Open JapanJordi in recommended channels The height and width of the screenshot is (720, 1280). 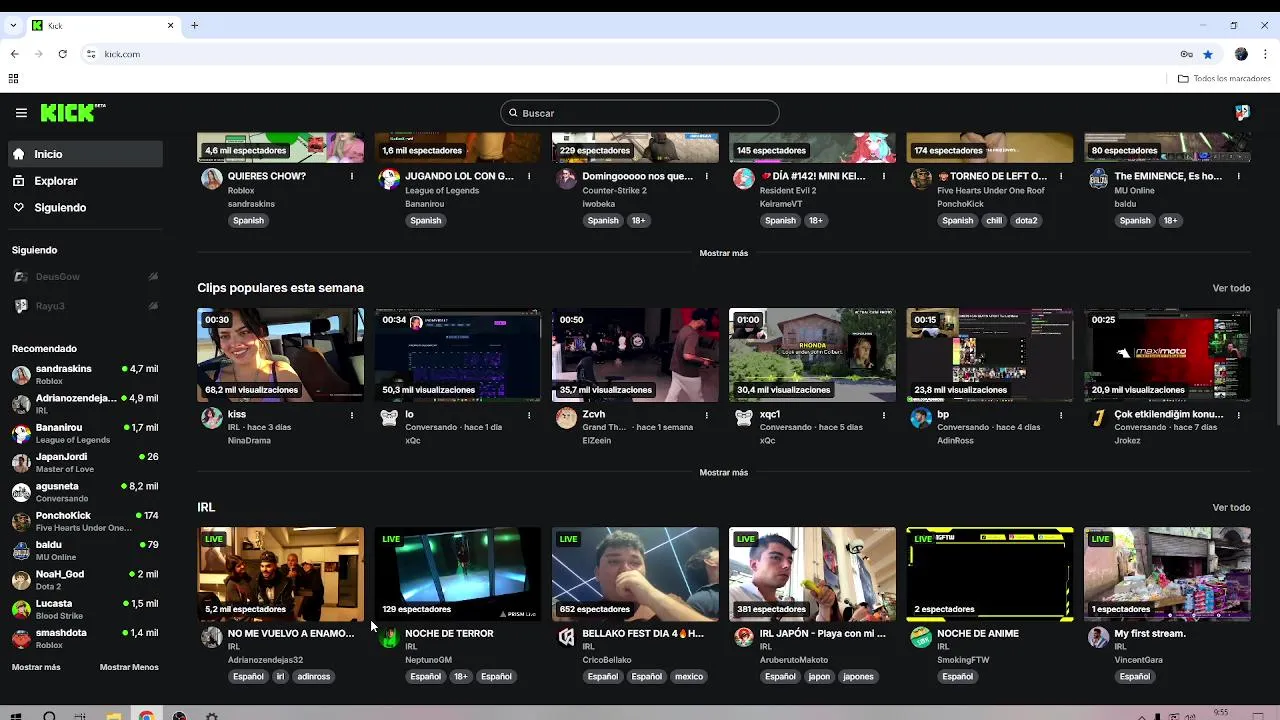(85, 462)
